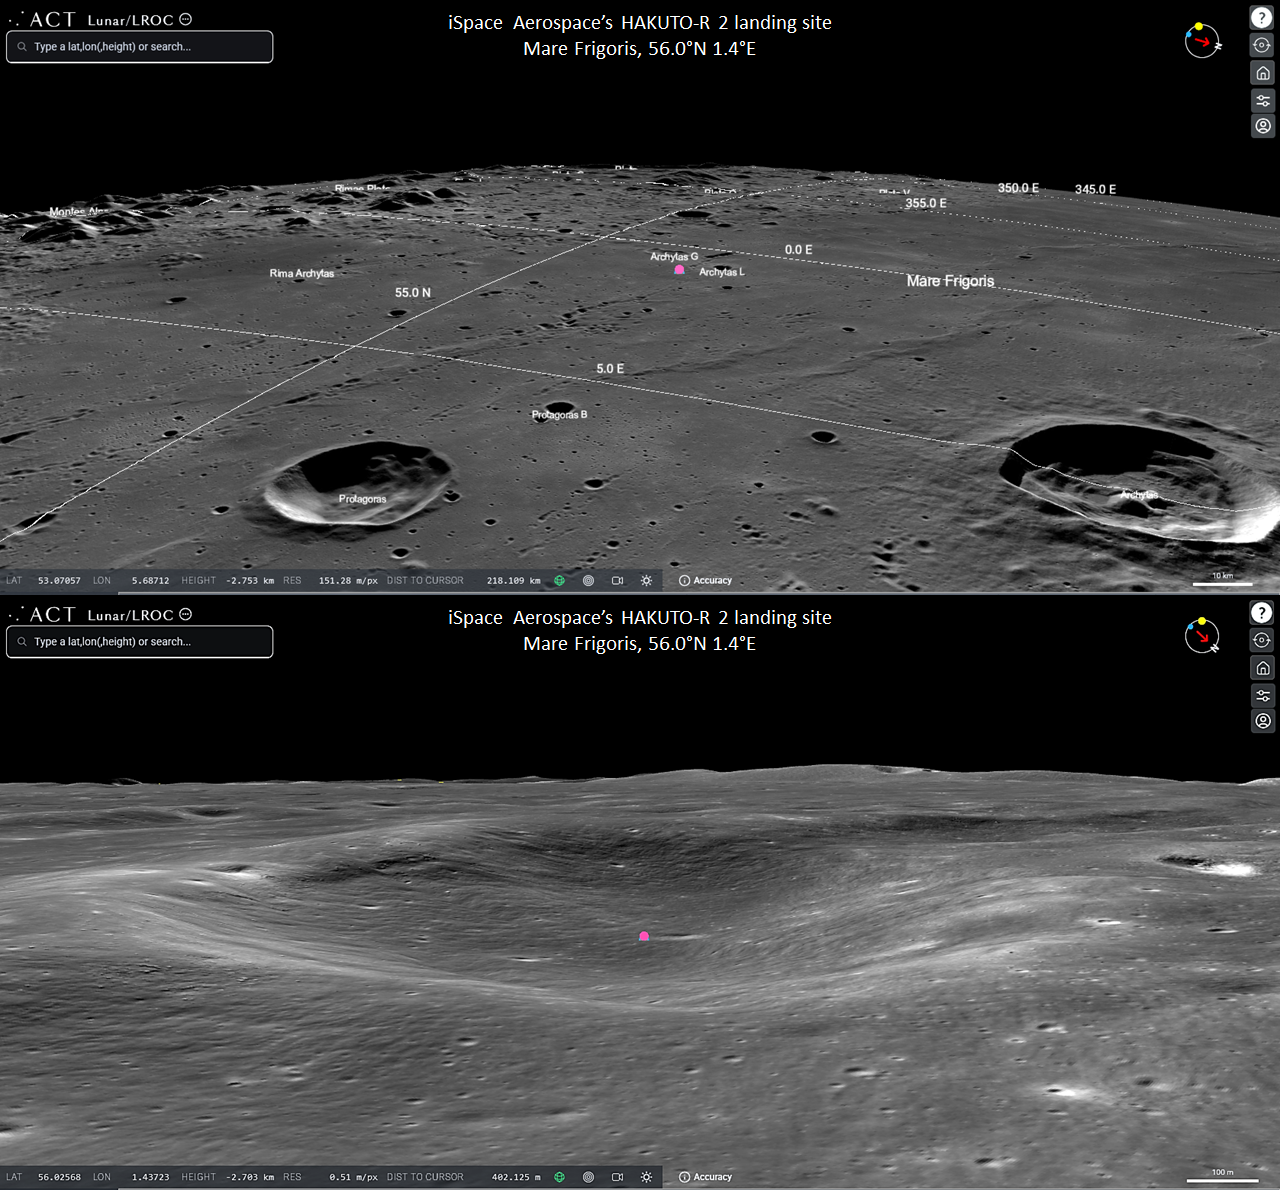
Task: Click the green globe icon in bottom status bar
Action: point(560,1177)
